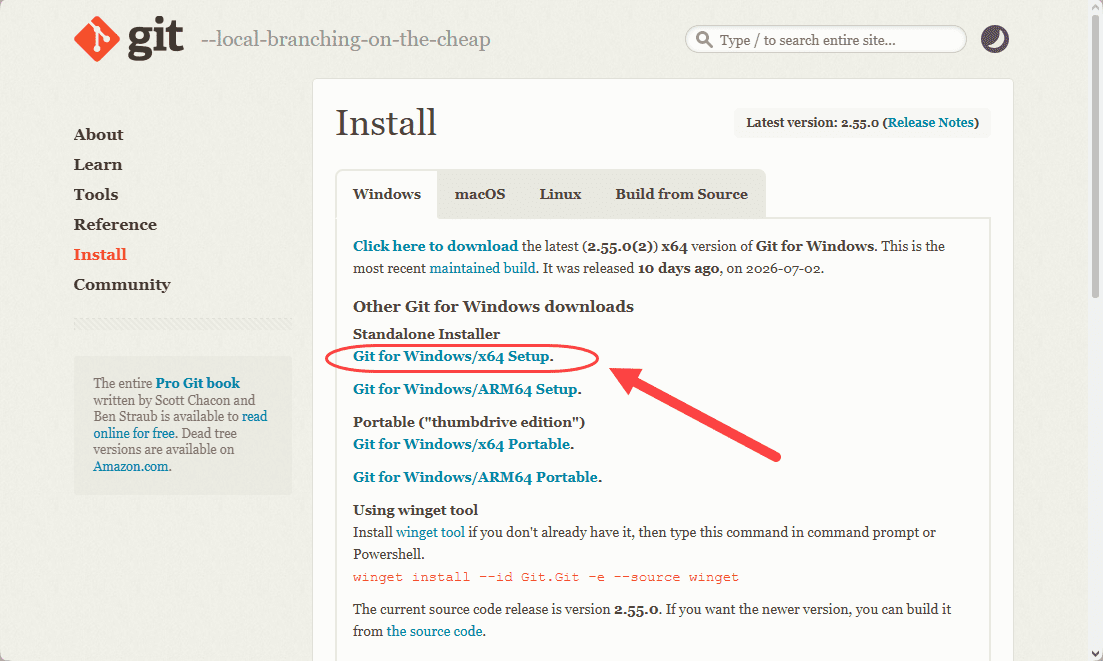
Task: Click the orange Git logo icon
Action: (x=96, y=39)
